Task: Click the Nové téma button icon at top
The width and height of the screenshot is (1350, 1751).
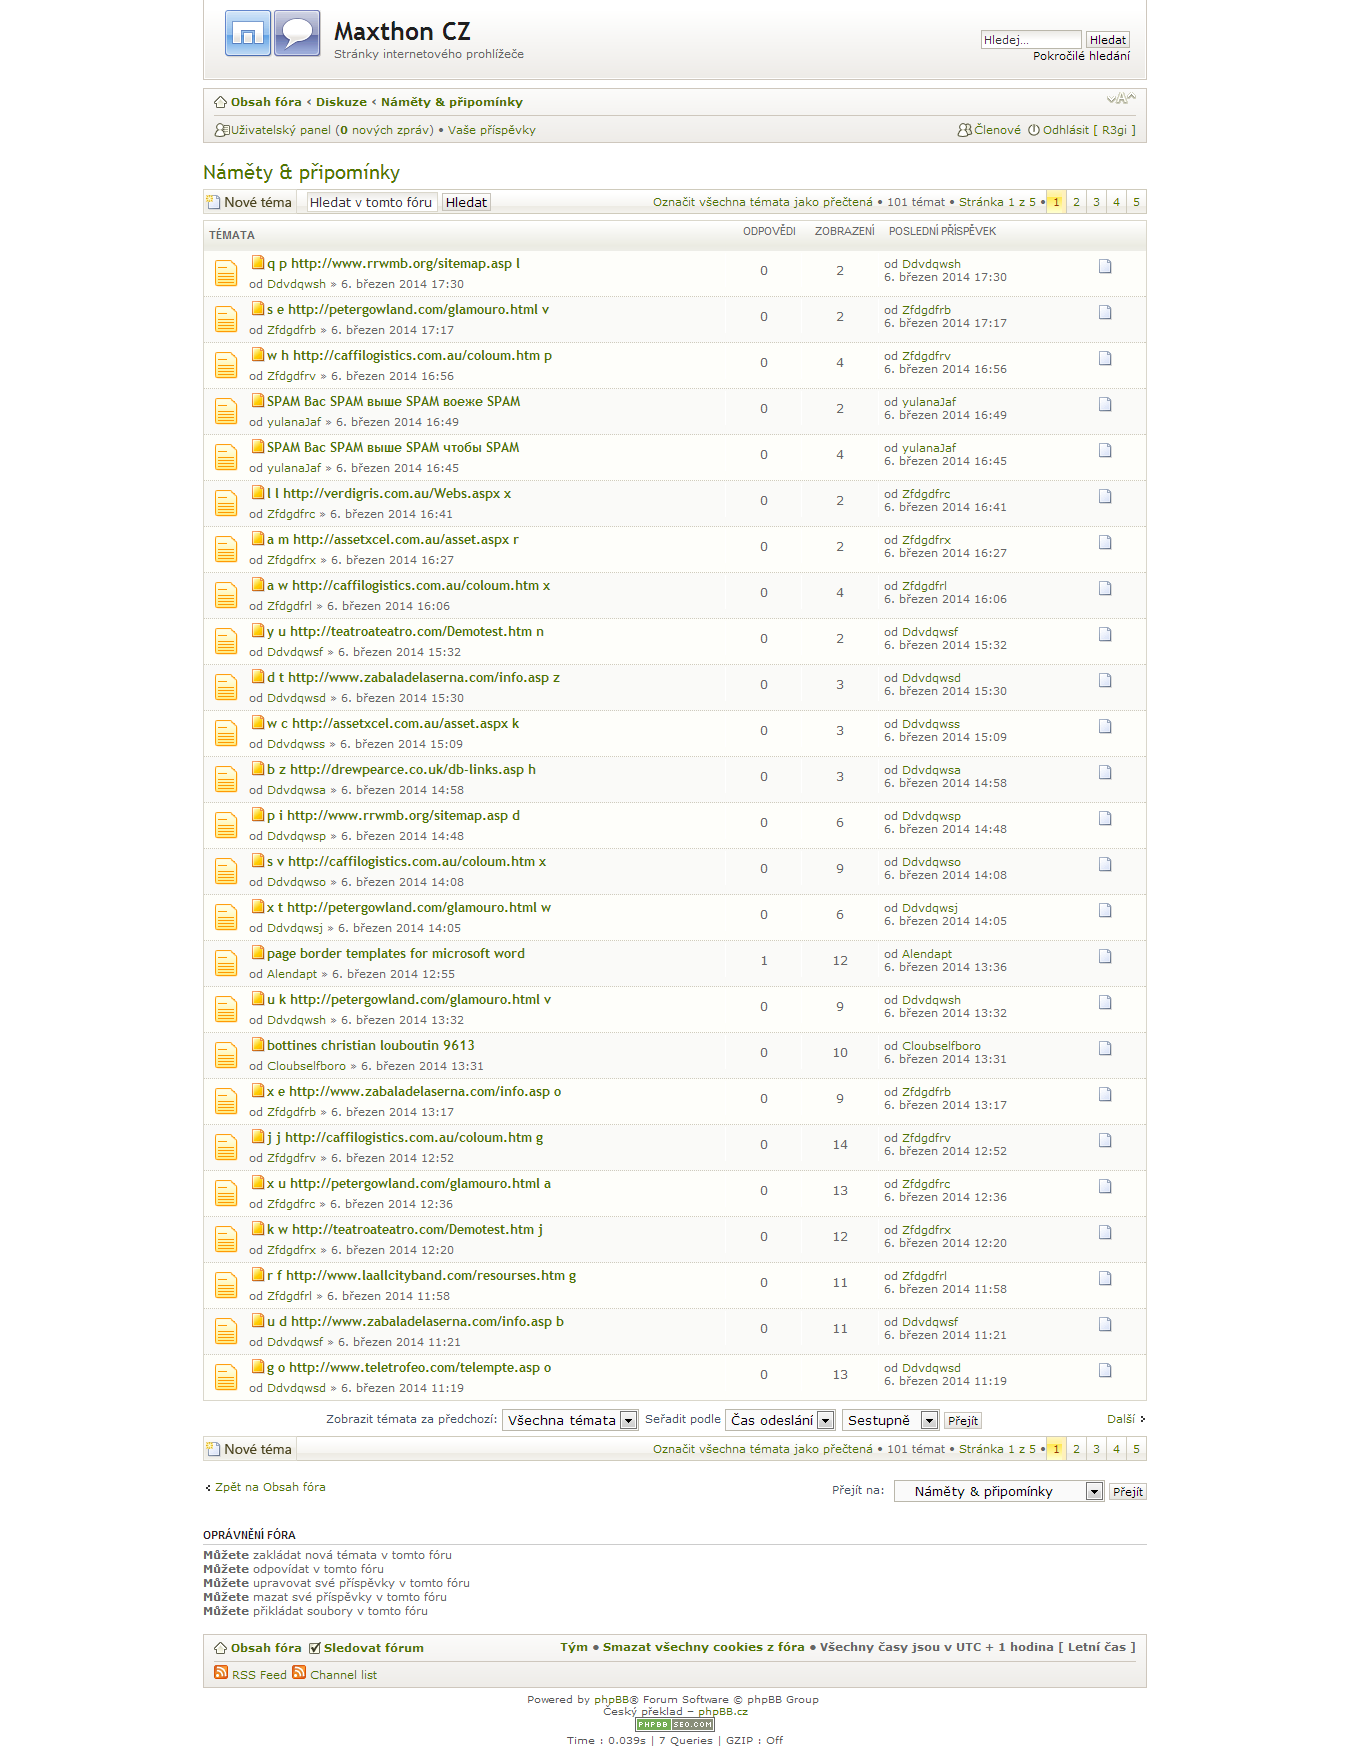Action: pos(213,202)
